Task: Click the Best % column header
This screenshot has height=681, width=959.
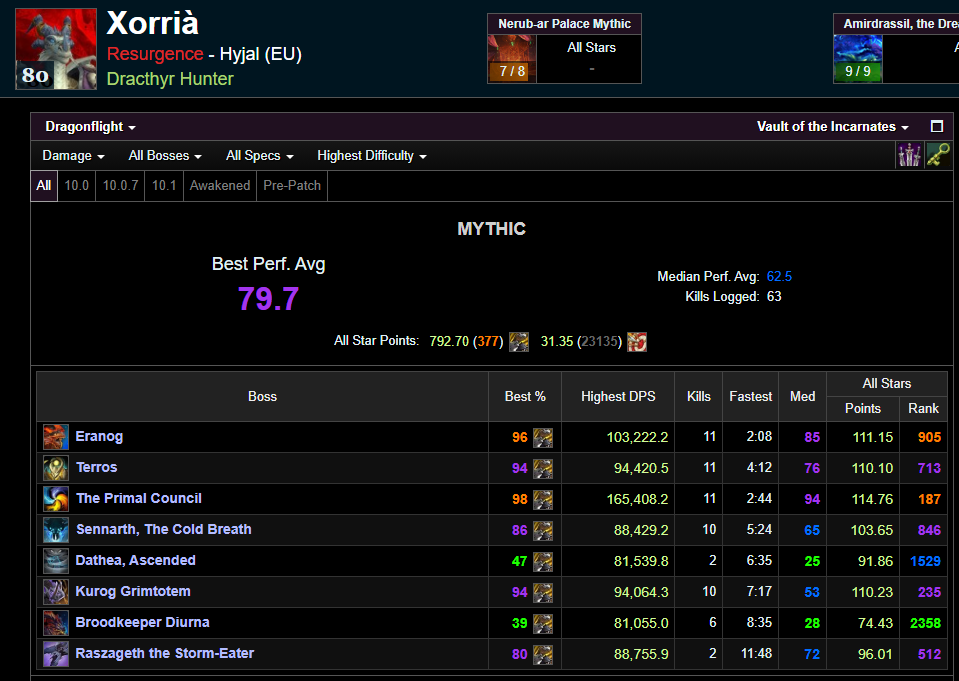Action: (525, 396)
